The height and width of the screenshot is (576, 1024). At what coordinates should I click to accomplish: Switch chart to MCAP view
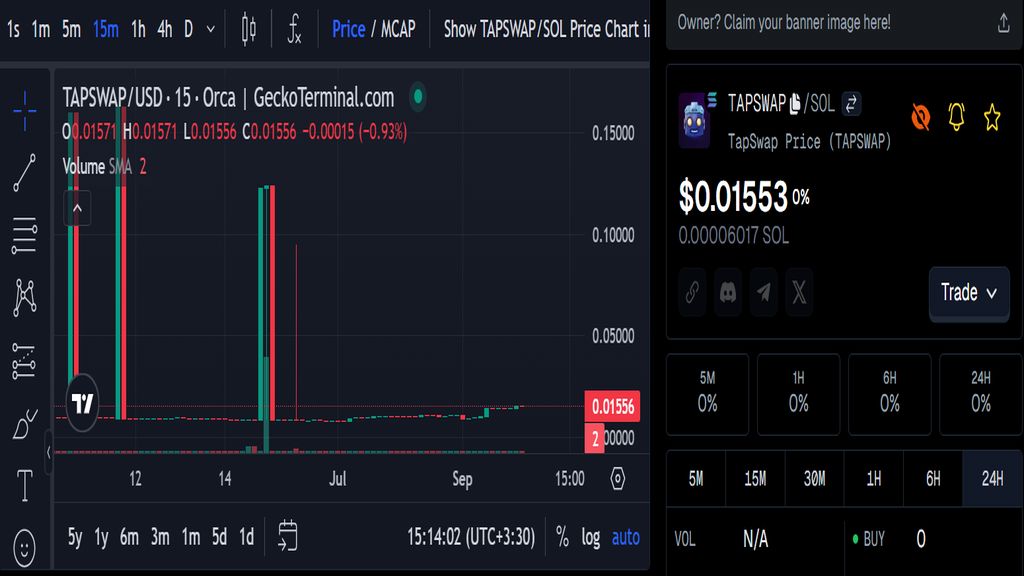398,29
